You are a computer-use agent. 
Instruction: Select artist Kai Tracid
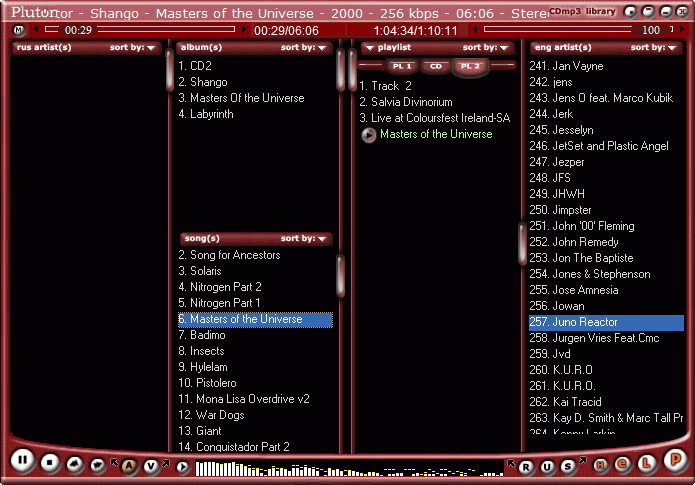[566, 402]
